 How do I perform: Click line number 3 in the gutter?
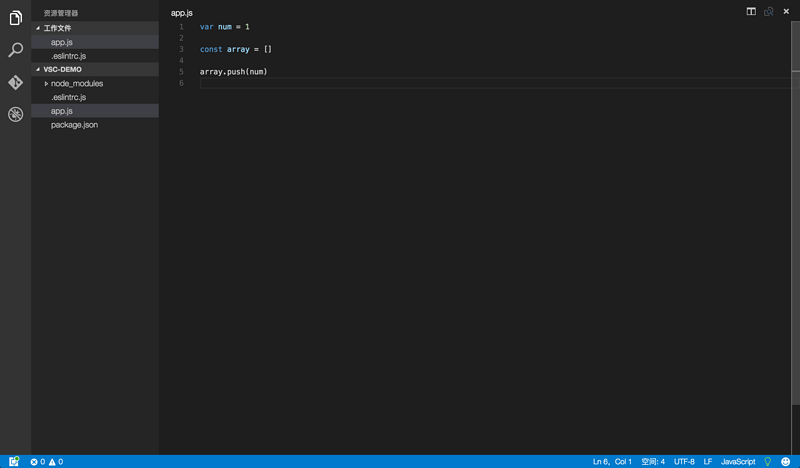click(x=181, y=49)
